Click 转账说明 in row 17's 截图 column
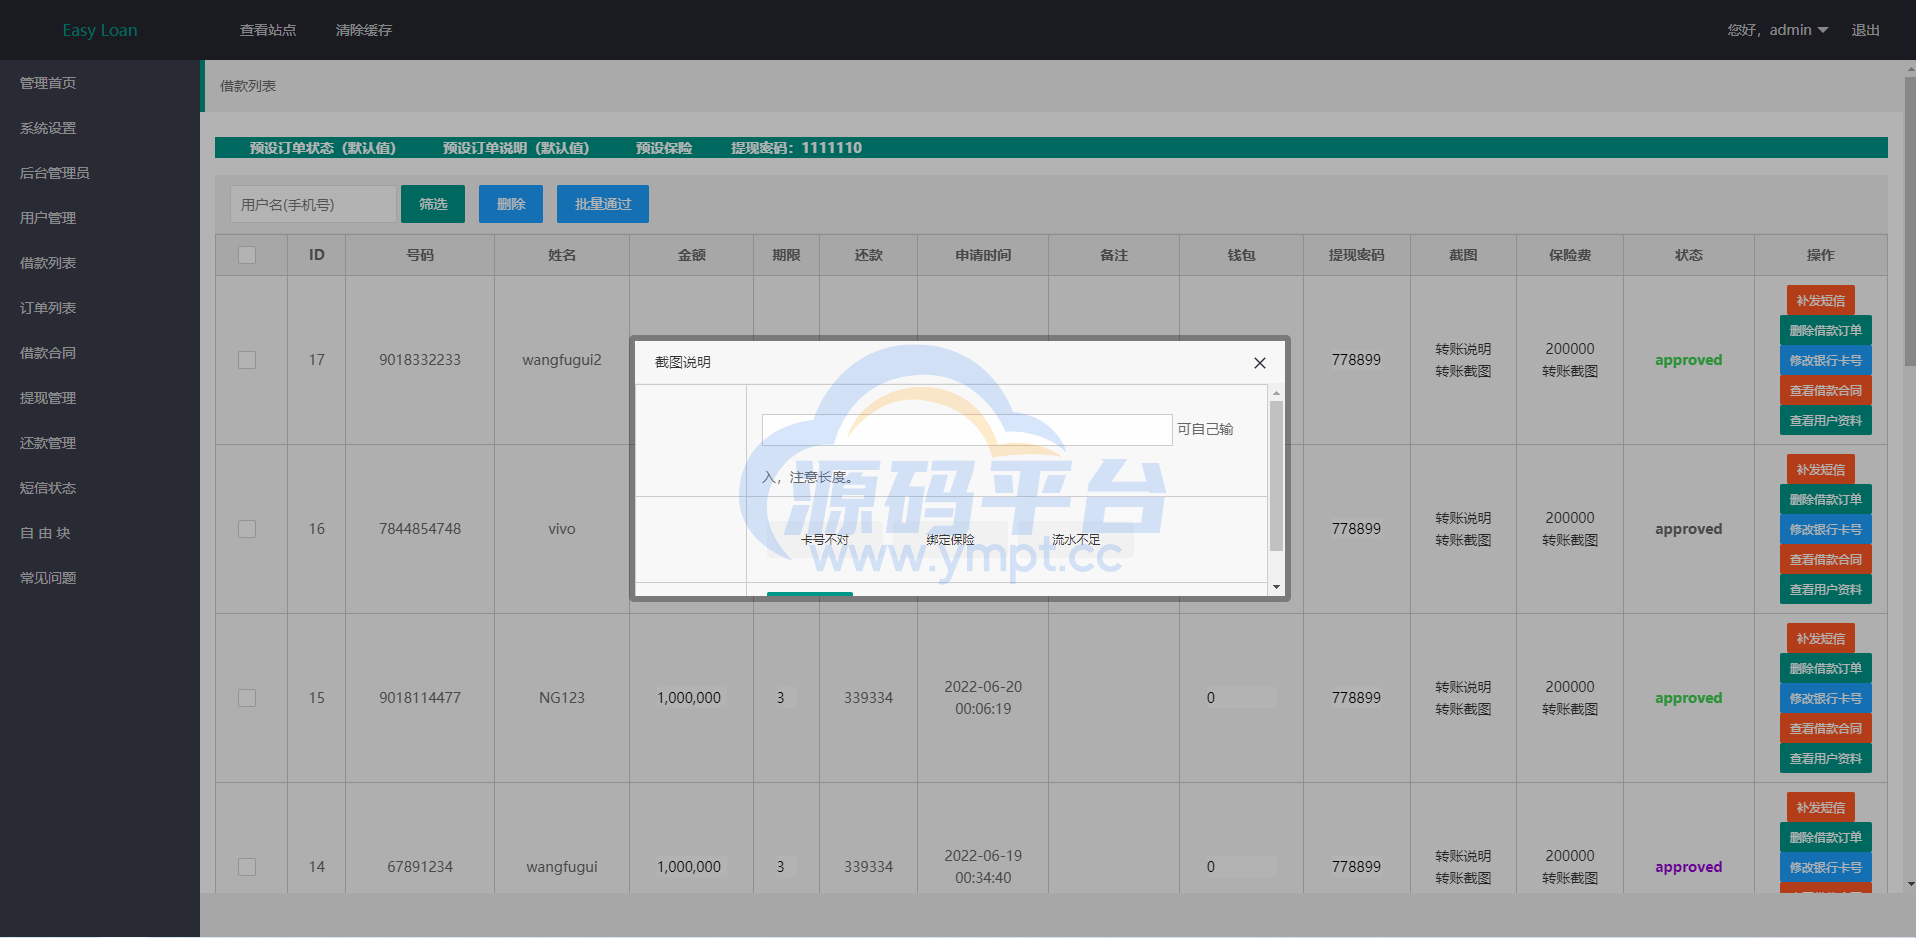 point(1463,349)
